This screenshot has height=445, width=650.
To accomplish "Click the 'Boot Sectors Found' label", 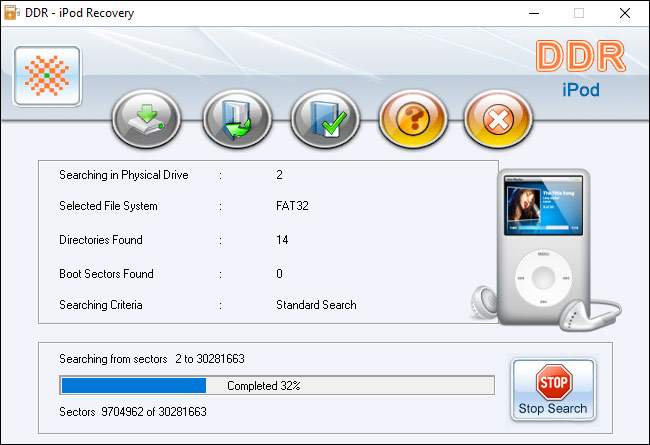I will click(x=106, y=274).
